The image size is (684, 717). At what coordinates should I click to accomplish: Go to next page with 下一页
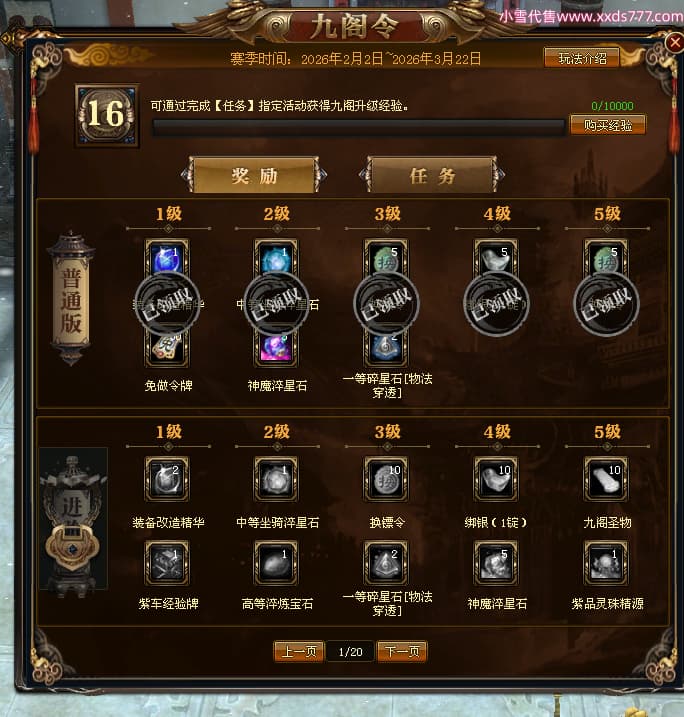tap(402, 651)
